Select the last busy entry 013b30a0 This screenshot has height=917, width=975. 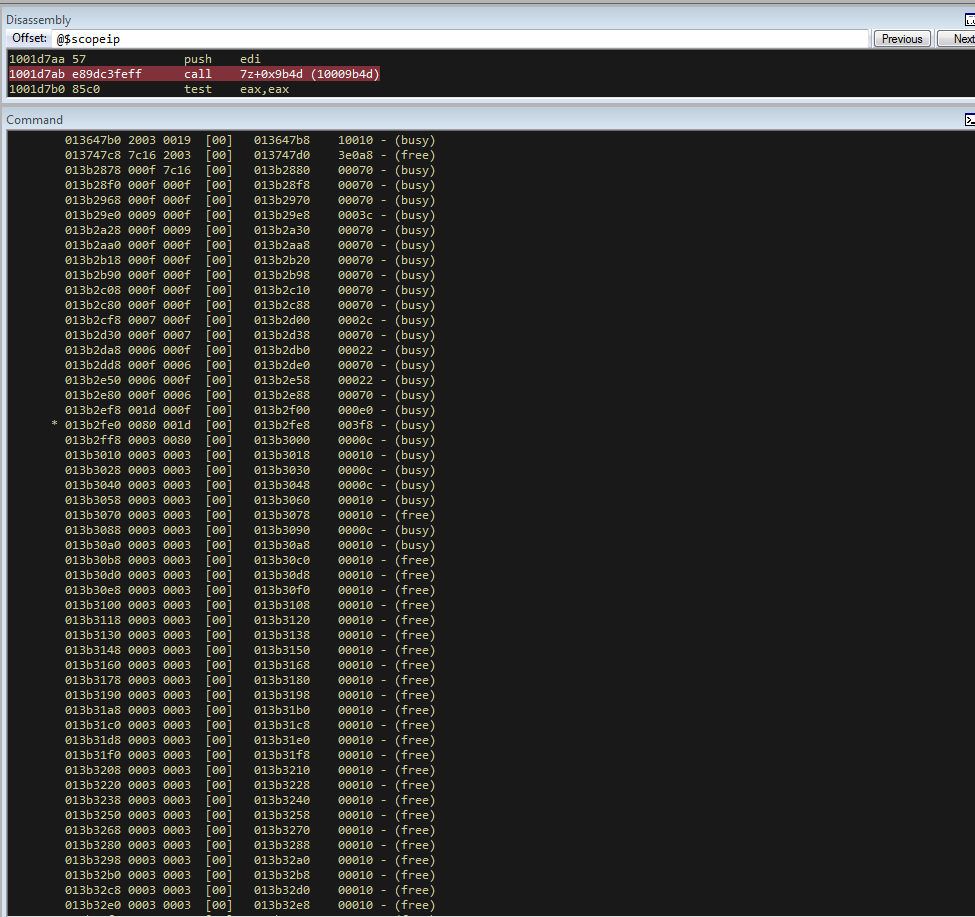pyautogui.click(x=250, y=545)
